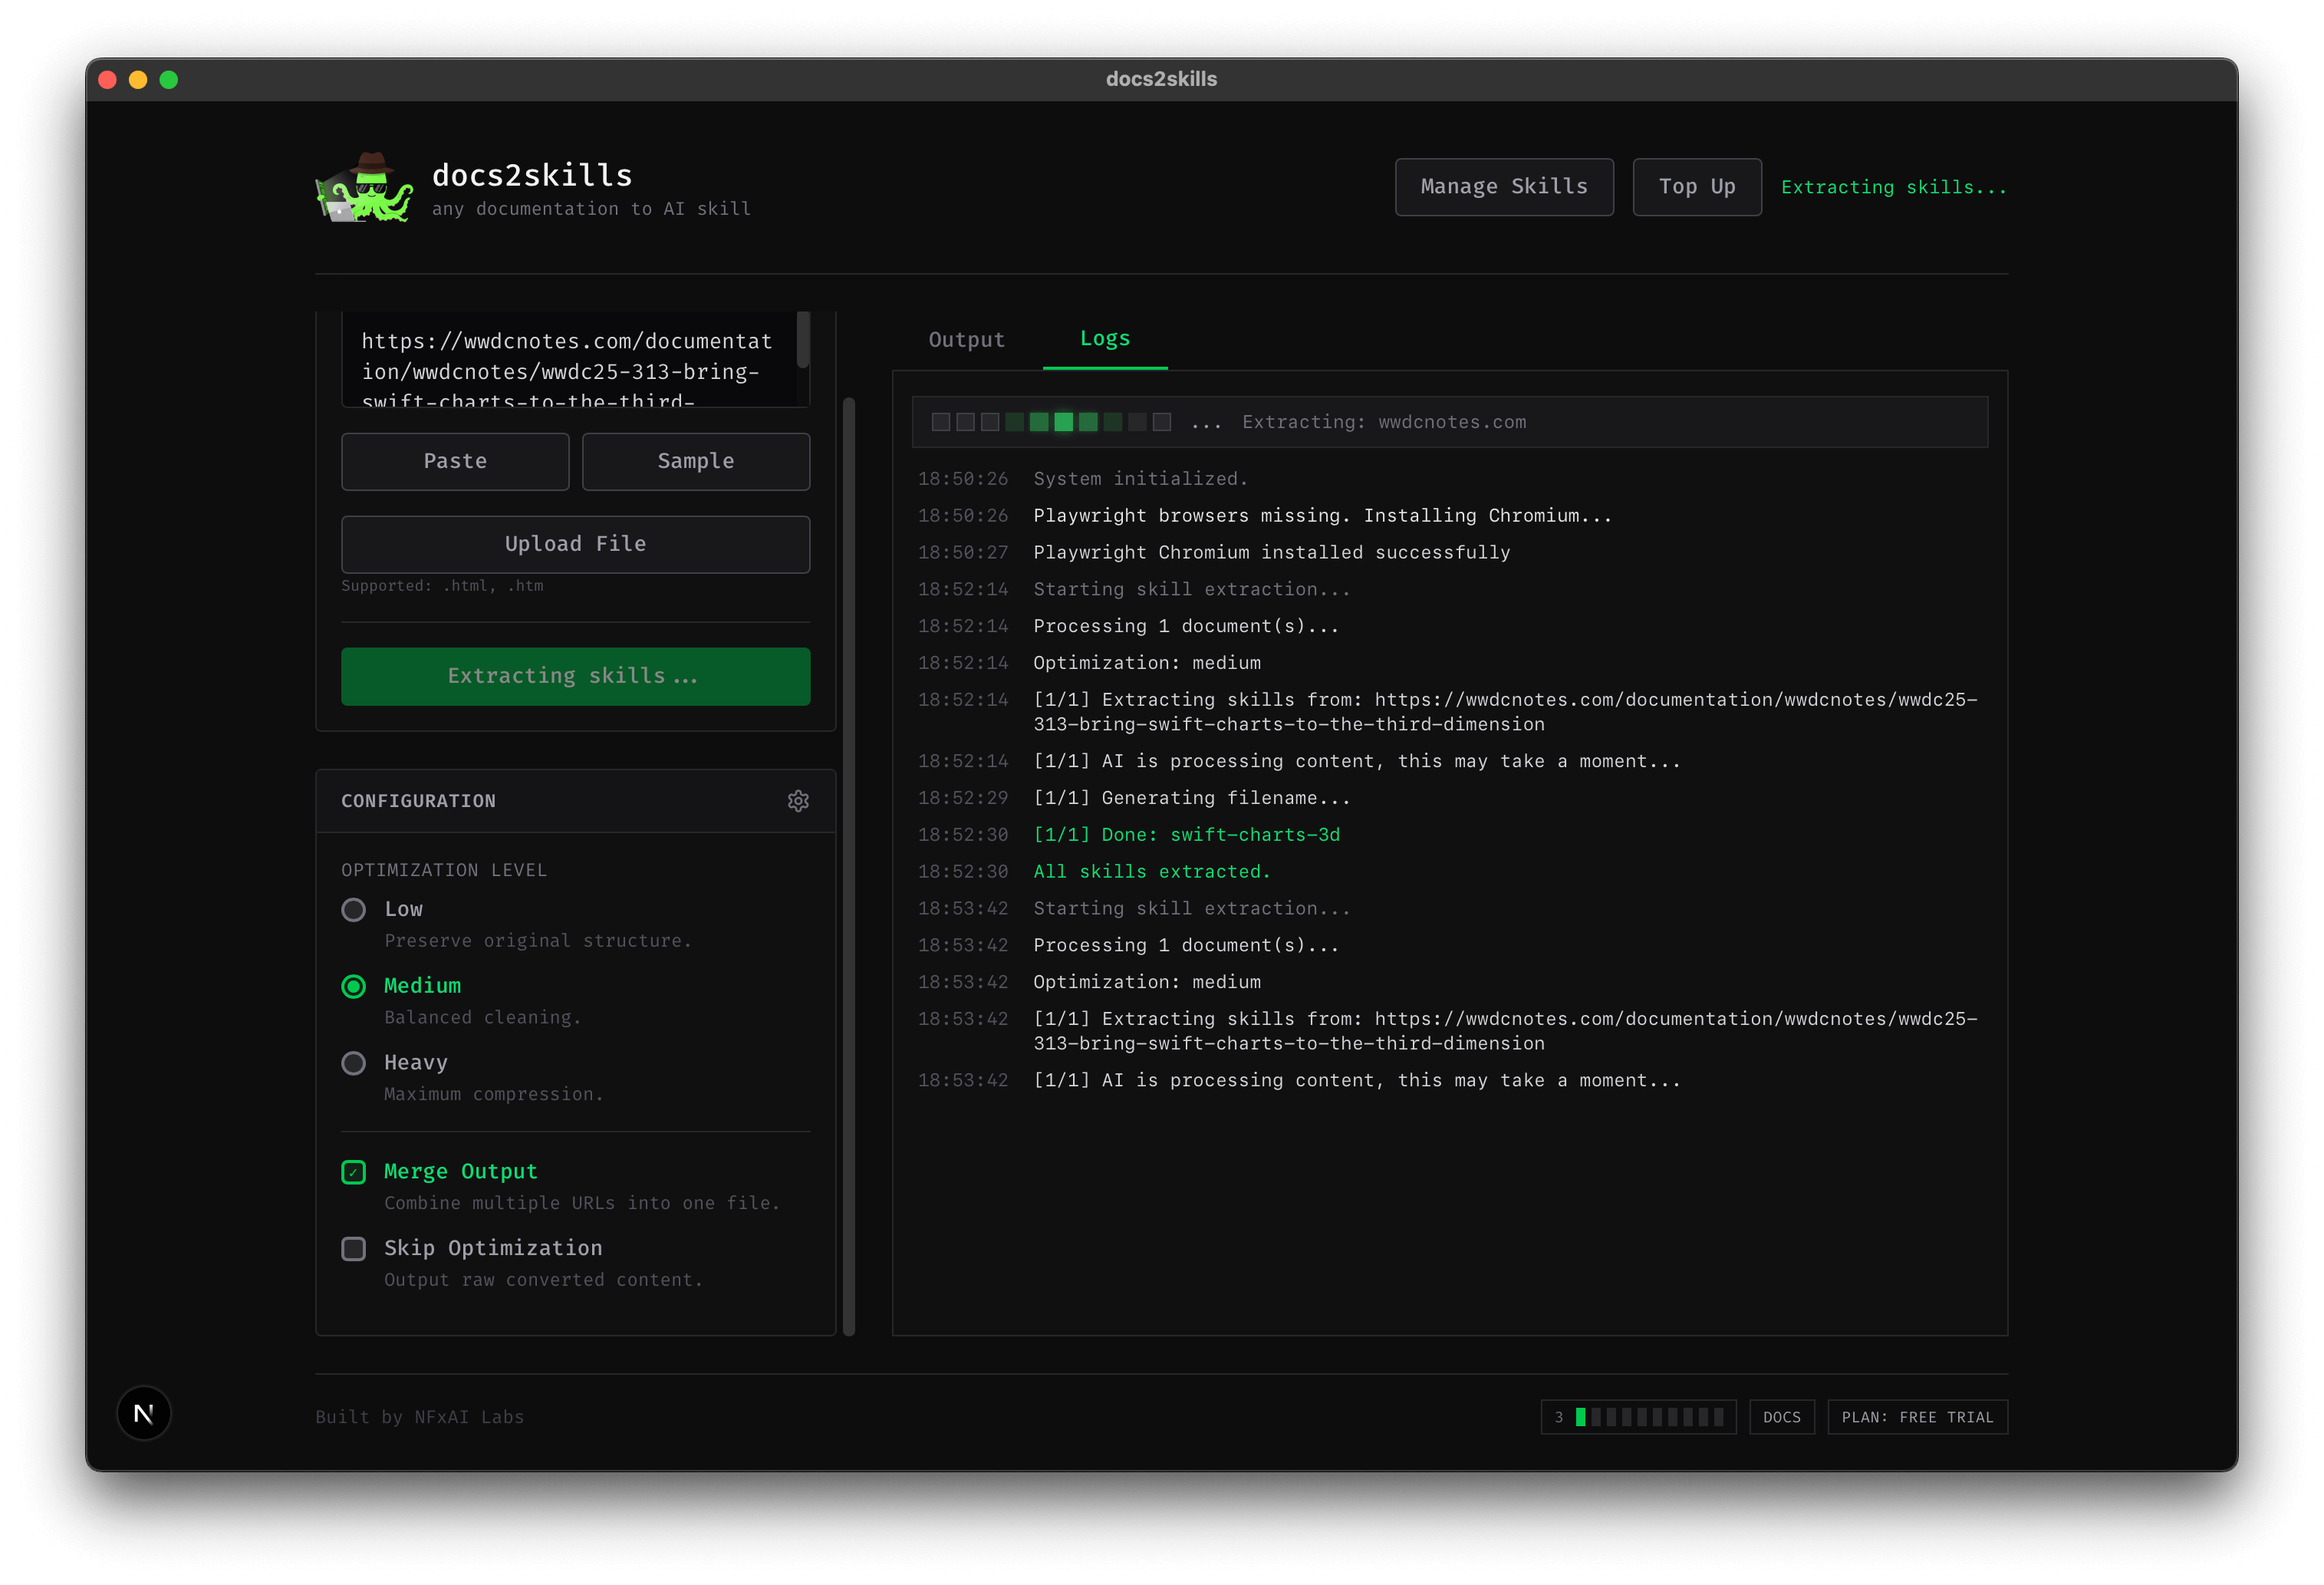Screen dimensions: 2324x1585
Task: Click the extraction progress squares indicator
Action: [x=1050, y=422]
